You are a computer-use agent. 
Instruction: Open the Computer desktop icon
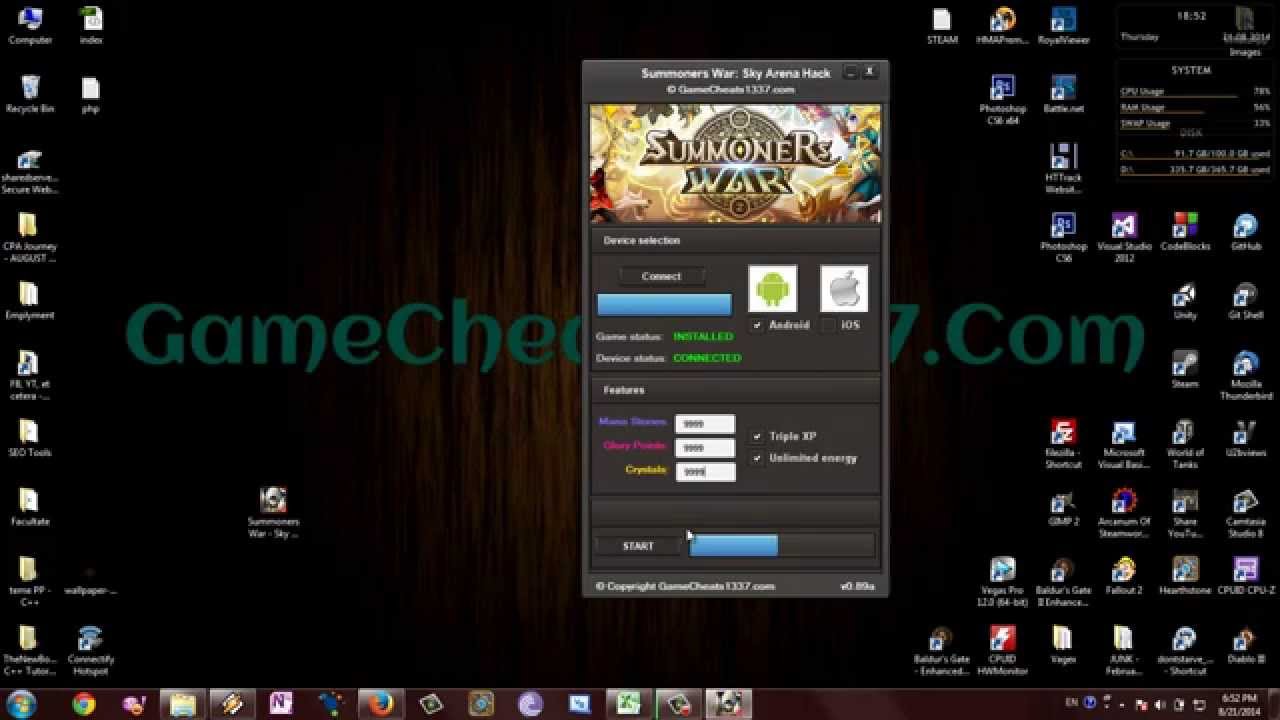[30, 26]
